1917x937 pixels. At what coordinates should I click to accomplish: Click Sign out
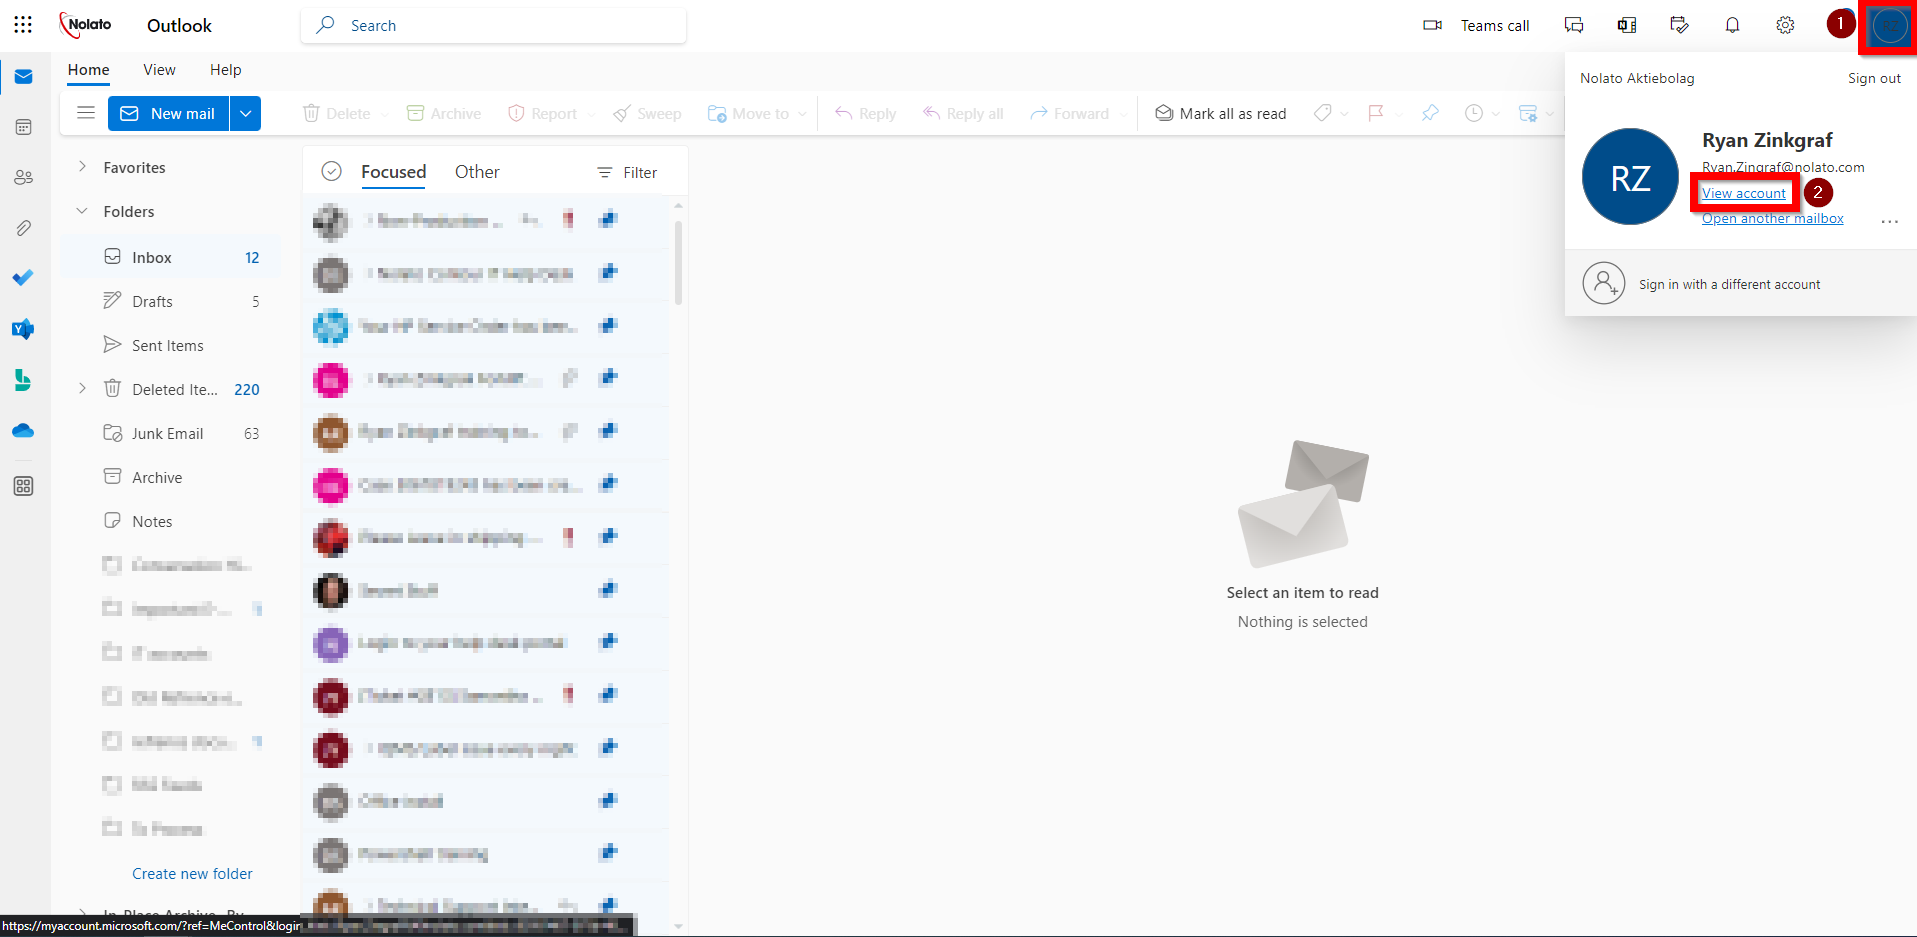(1874, 78)
